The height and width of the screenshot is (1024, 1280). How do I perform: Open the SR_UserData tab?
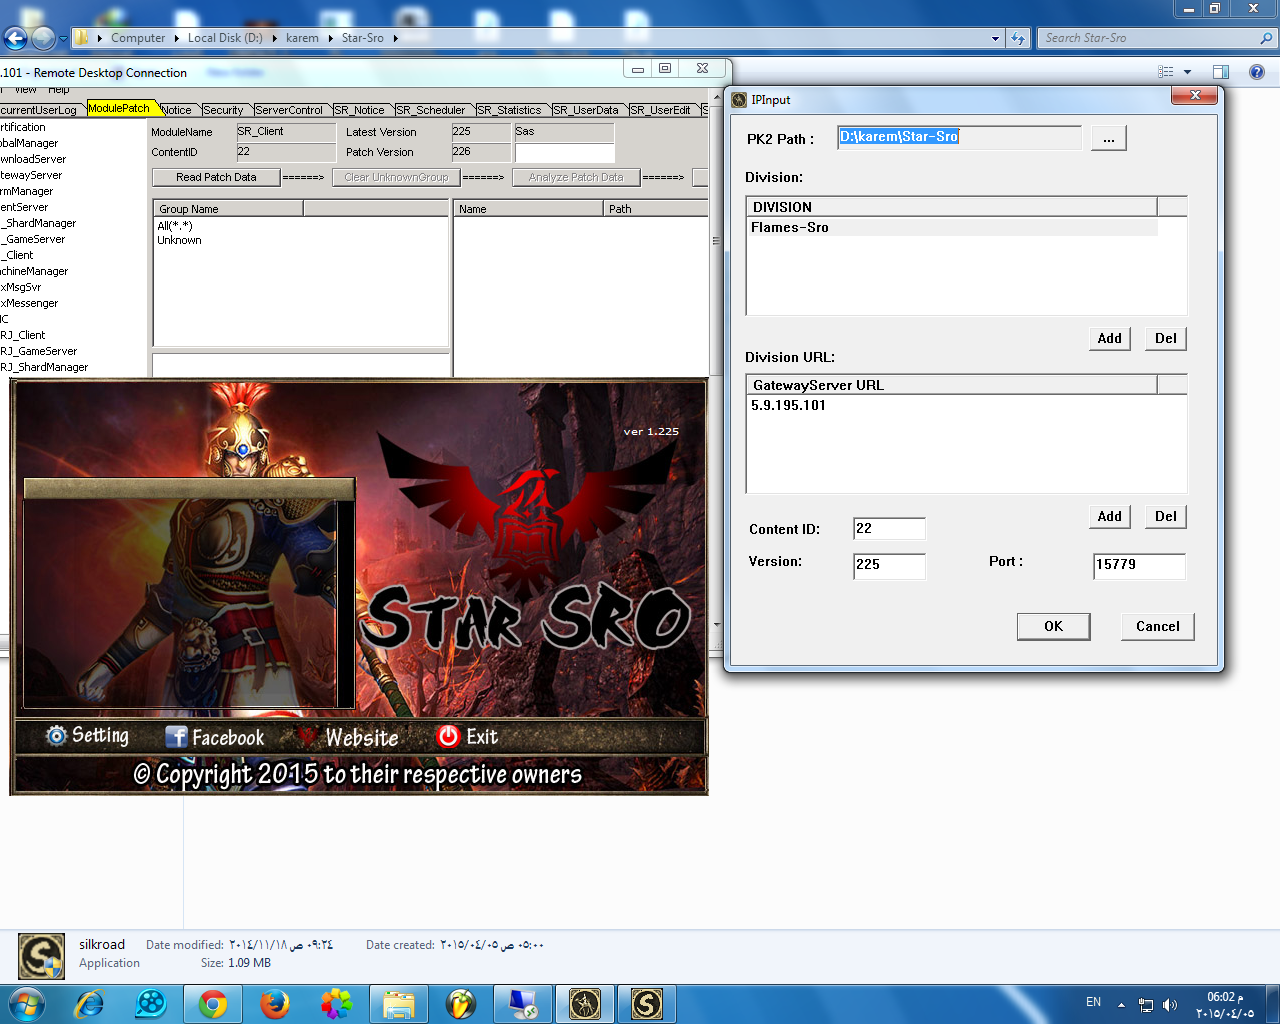[587, 110]
